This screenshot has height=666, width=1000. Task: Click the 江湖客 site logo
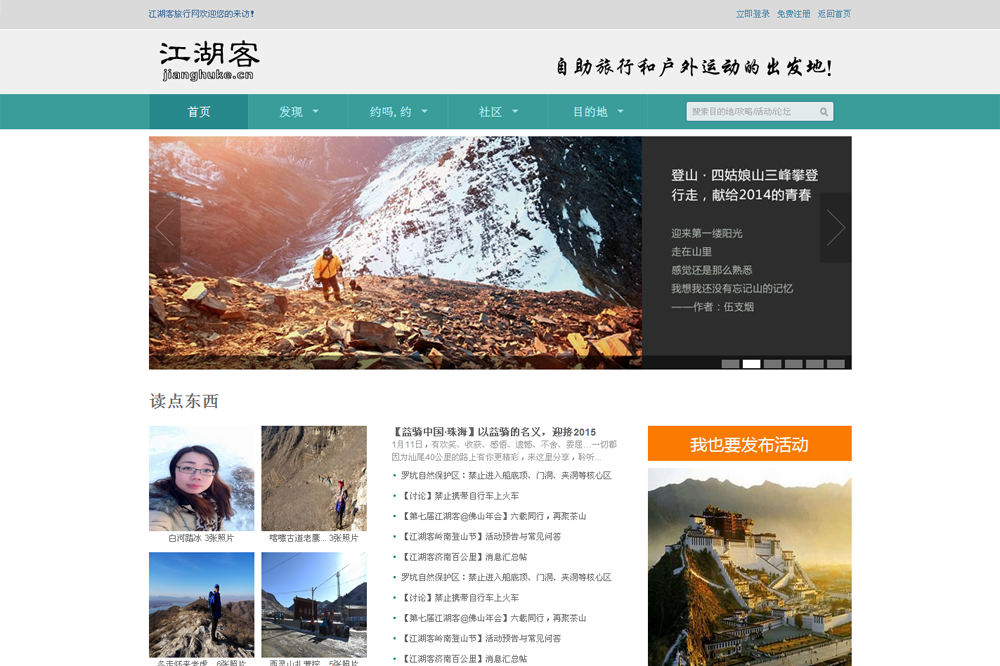(x=209, y=61)
